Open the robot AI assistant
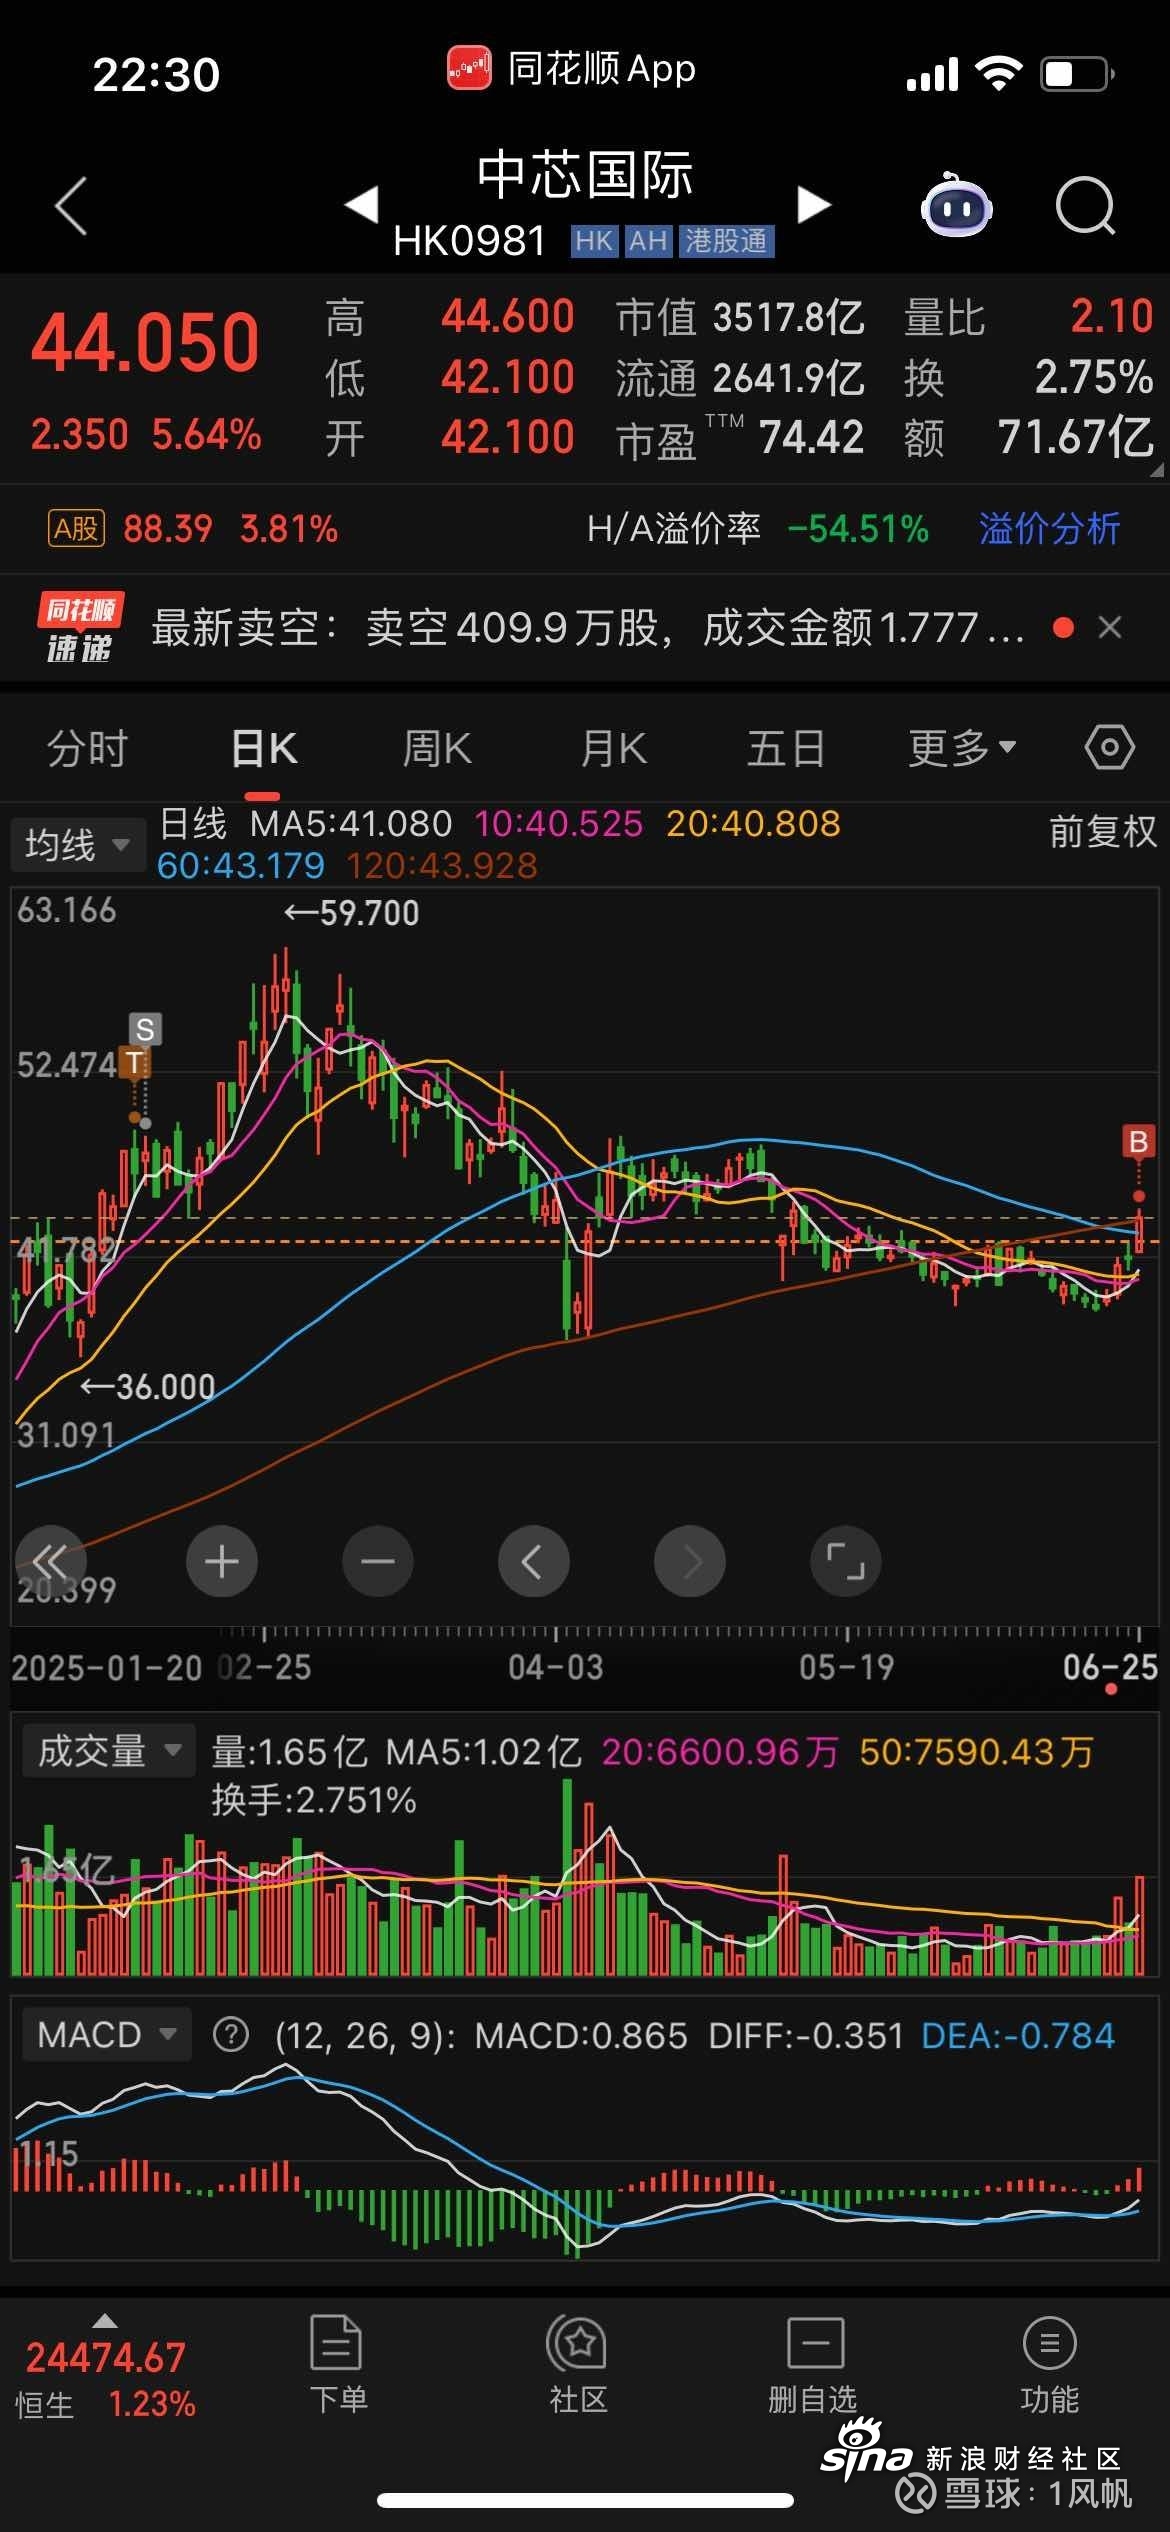 click(957, 205)
